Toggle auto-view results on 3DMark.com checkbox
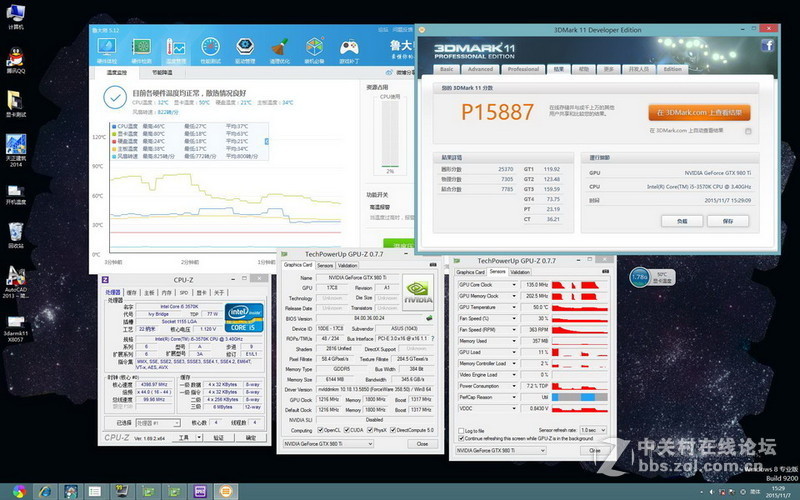Image resolution: width=800 pixels, height=500 pixels. pos(748,131)
